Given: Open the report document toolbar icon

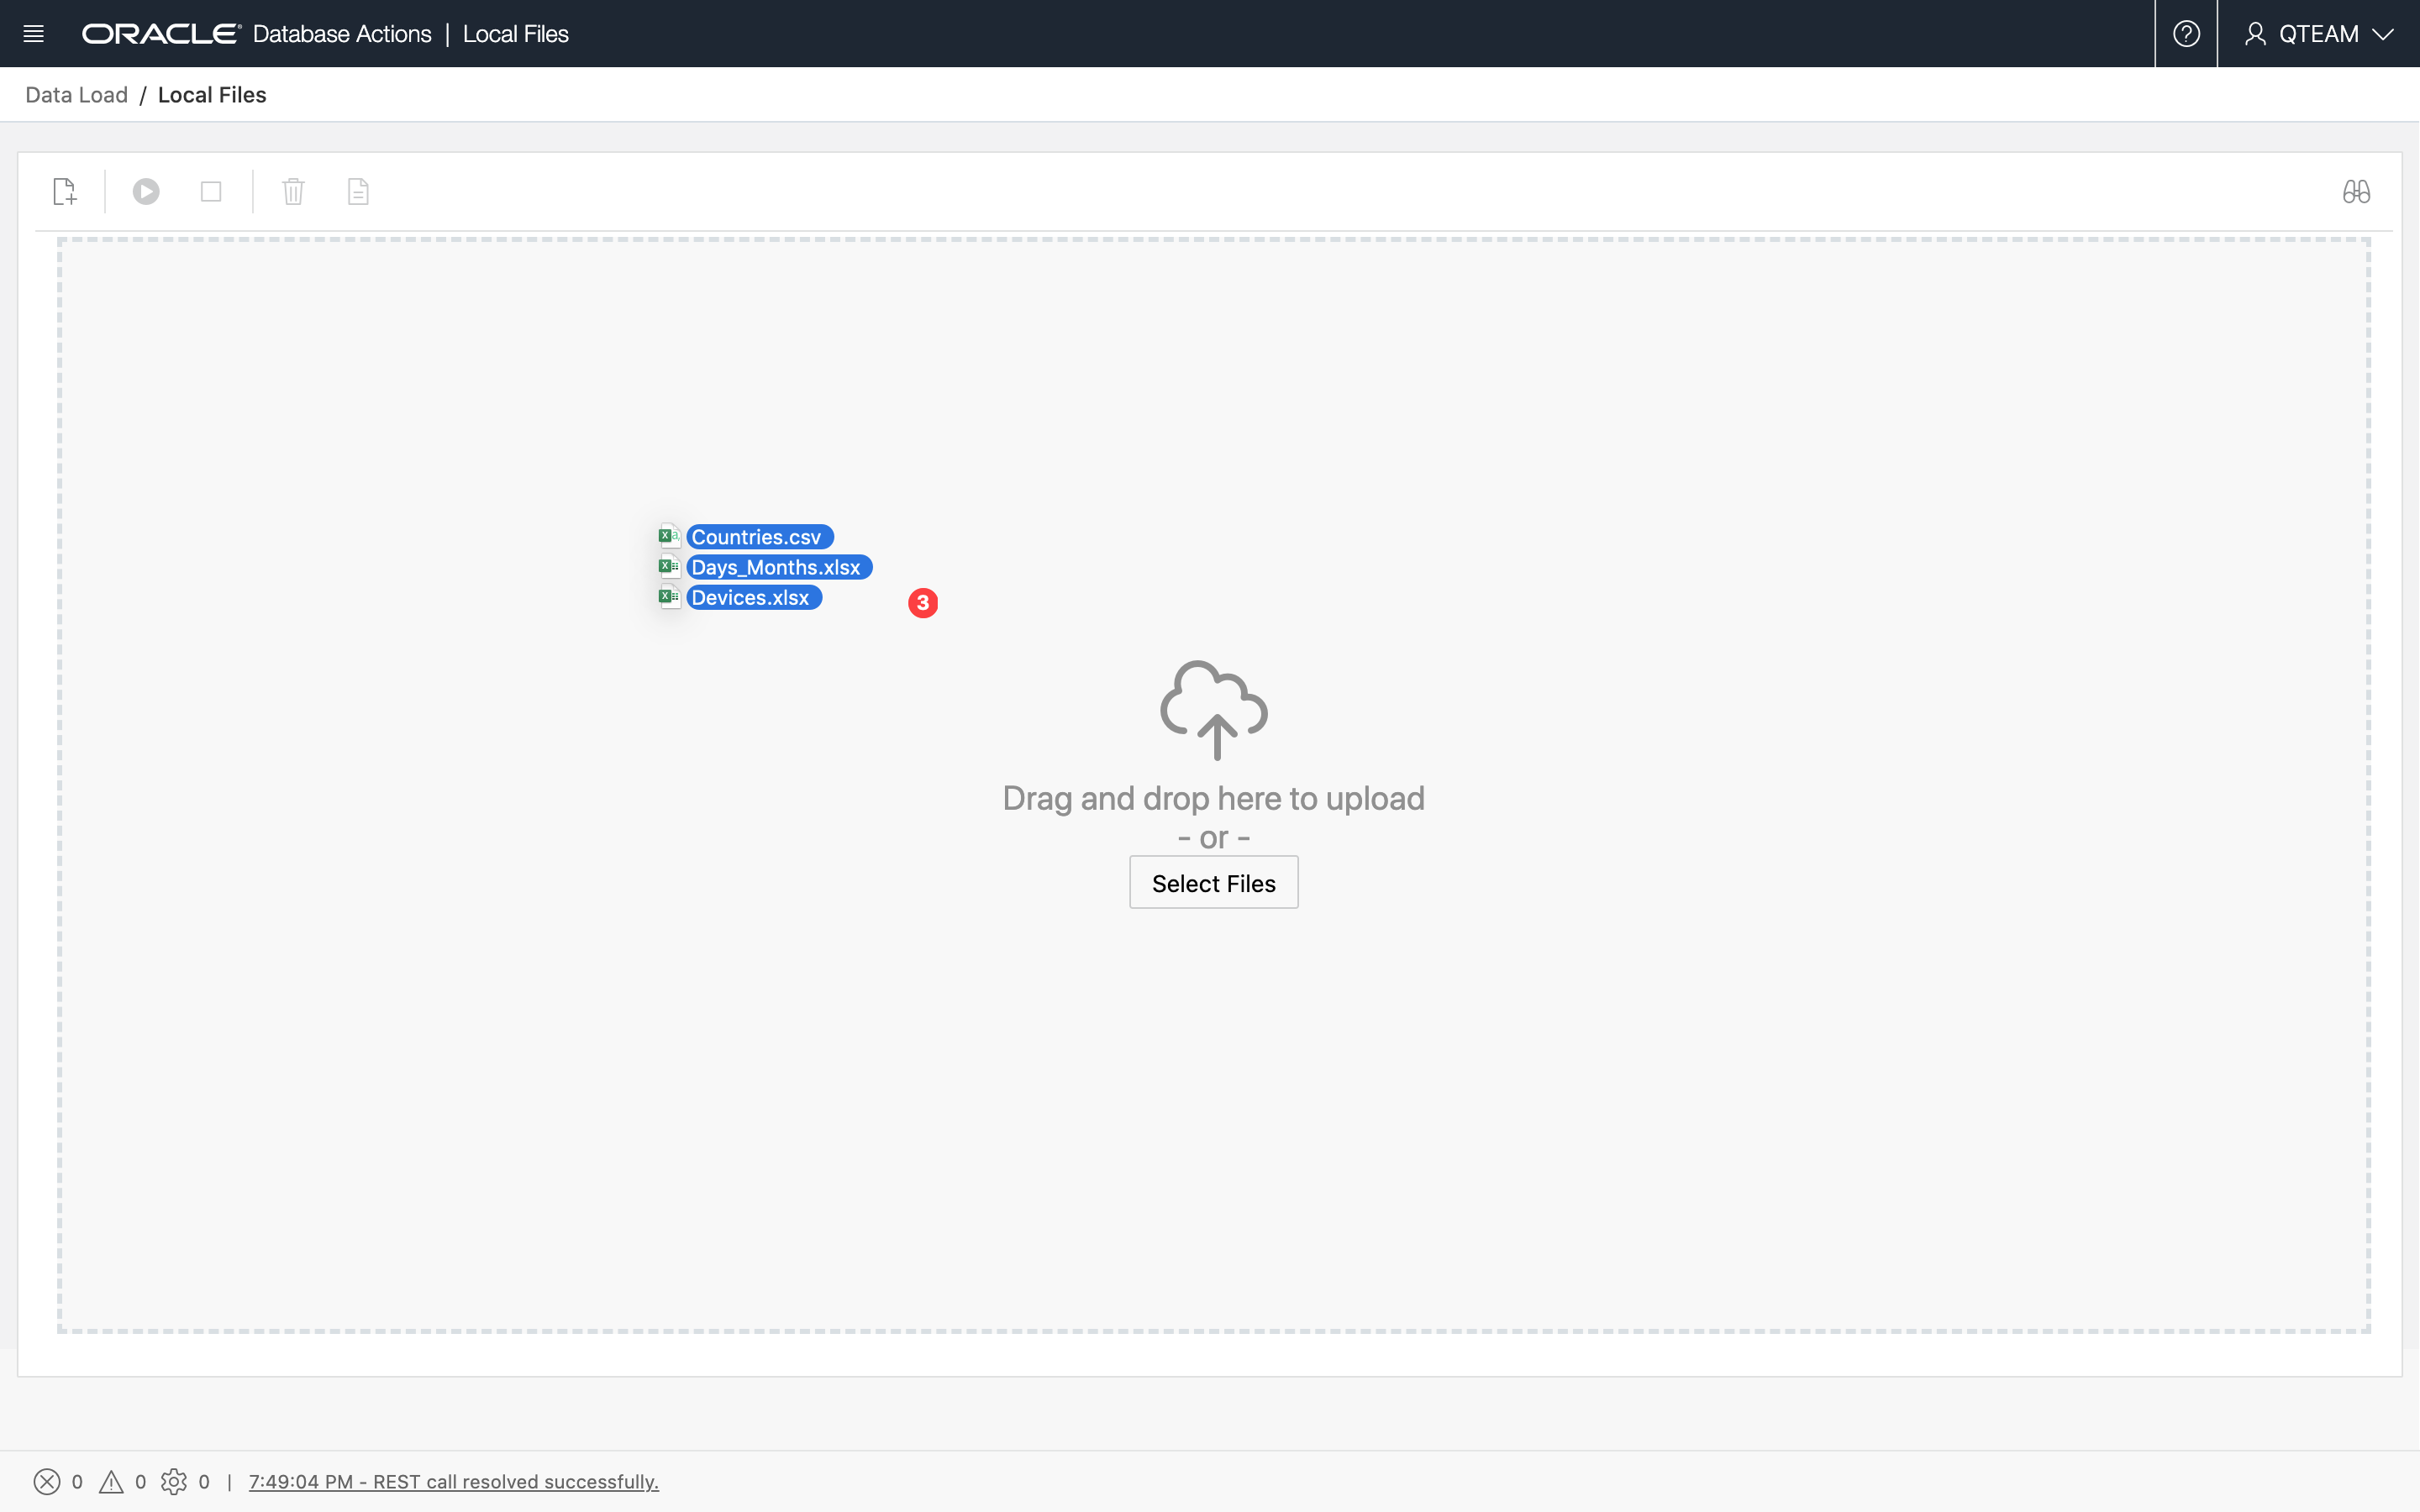Looking at the screenshot, I should [358, 191].
